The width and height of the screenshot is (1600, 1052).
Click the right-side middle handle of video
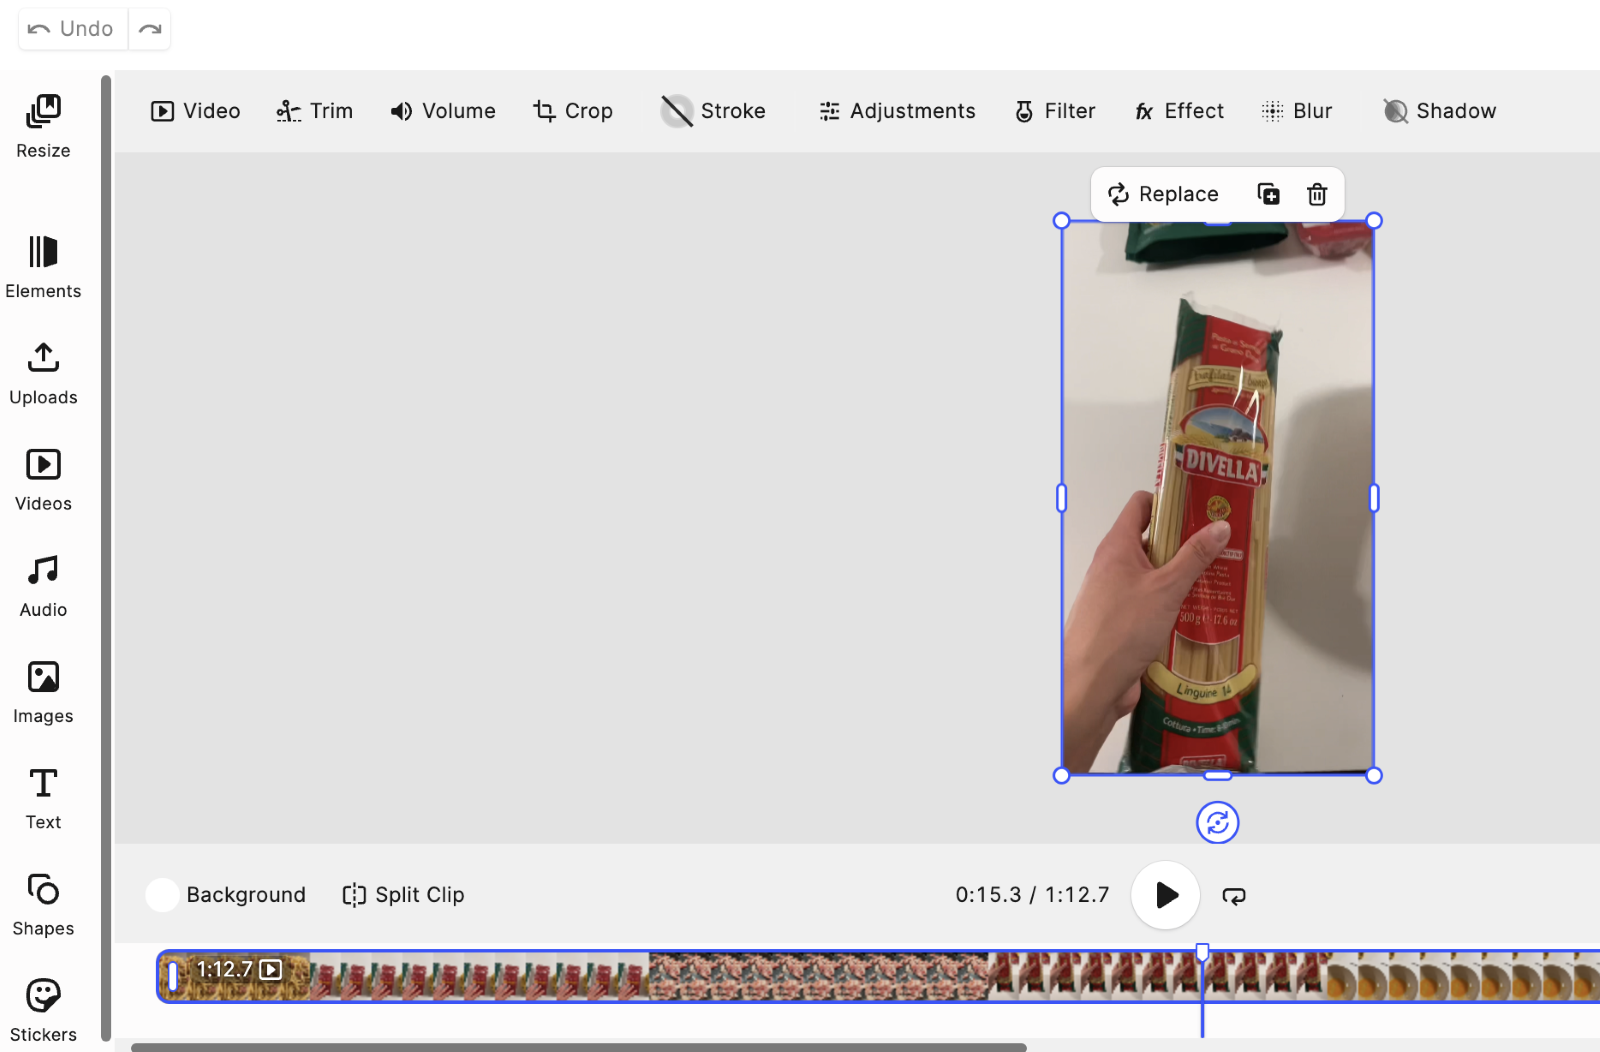(x=1374, y=498)
